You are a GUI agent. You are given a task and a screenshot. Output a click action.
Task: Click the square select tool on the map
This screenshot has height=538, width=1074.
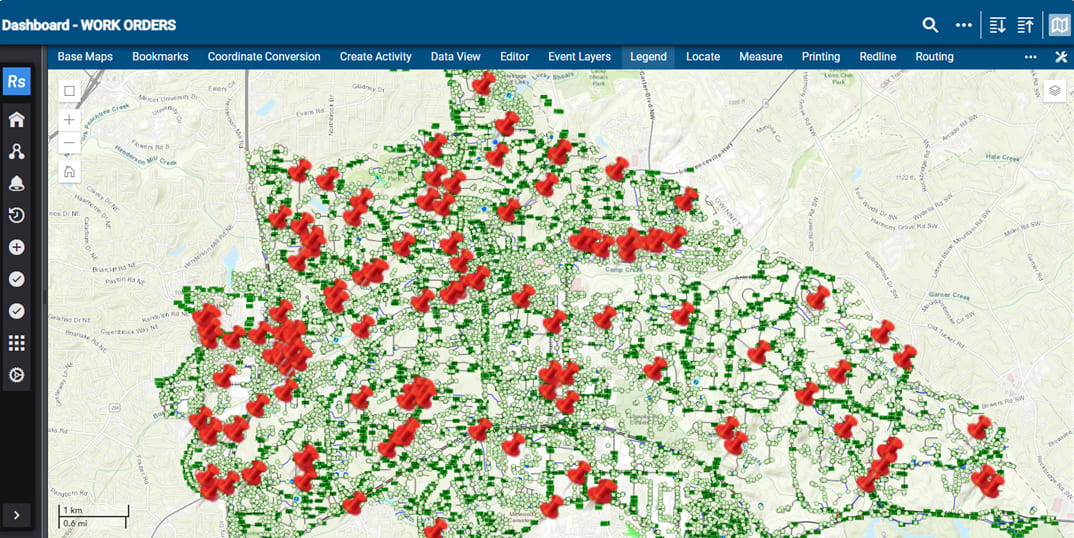point(69,91)
